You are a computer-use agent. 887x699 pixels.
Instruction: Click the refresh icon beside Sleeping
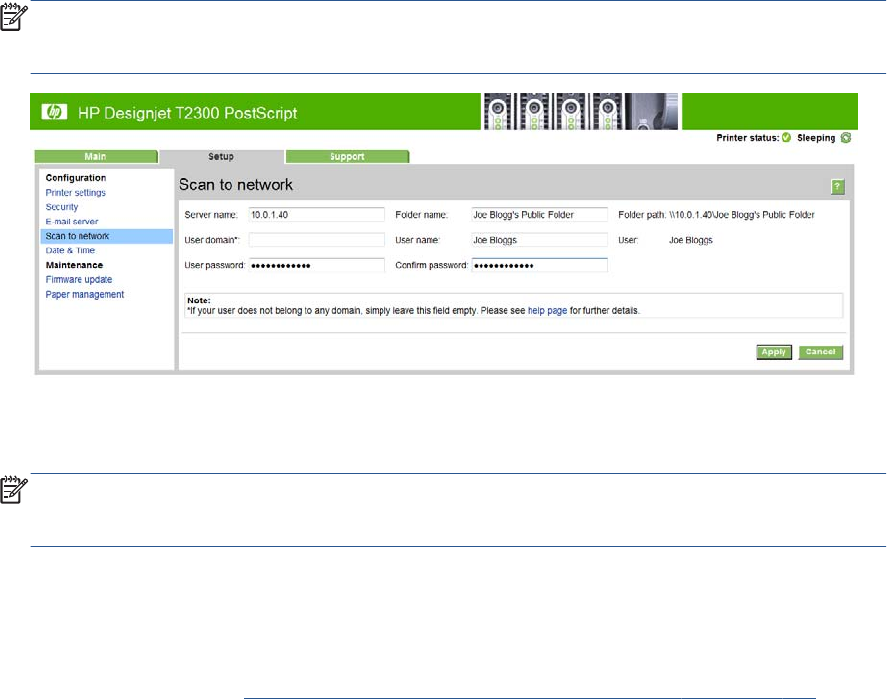[846, 138]
